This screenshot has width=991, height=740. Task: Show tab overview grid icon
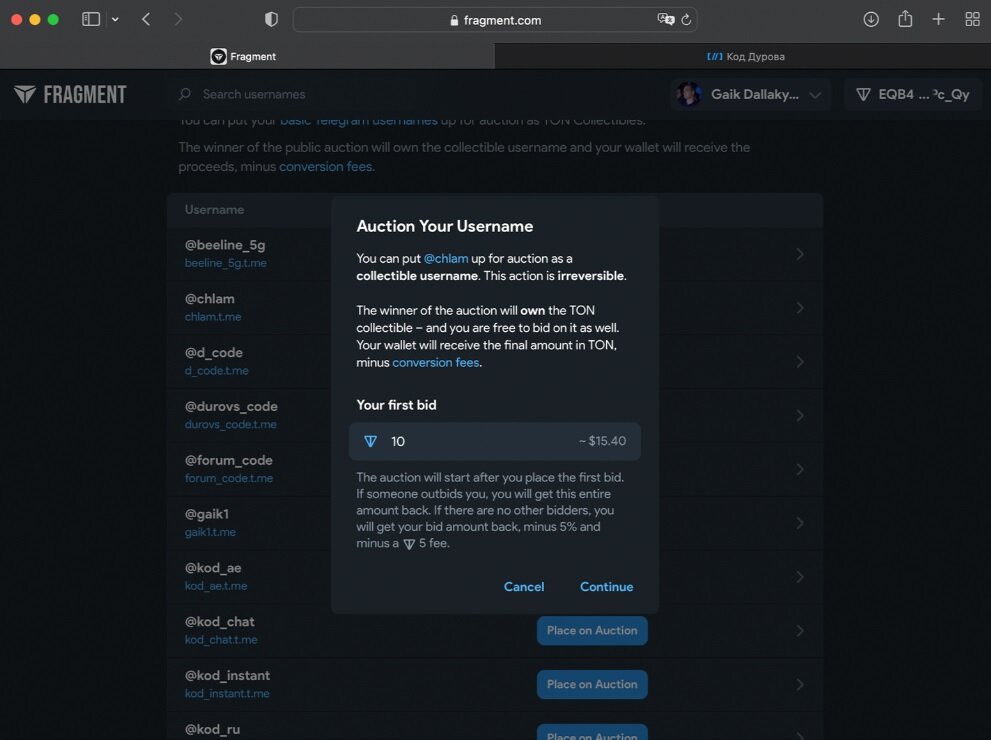click(x=972, y=19)
